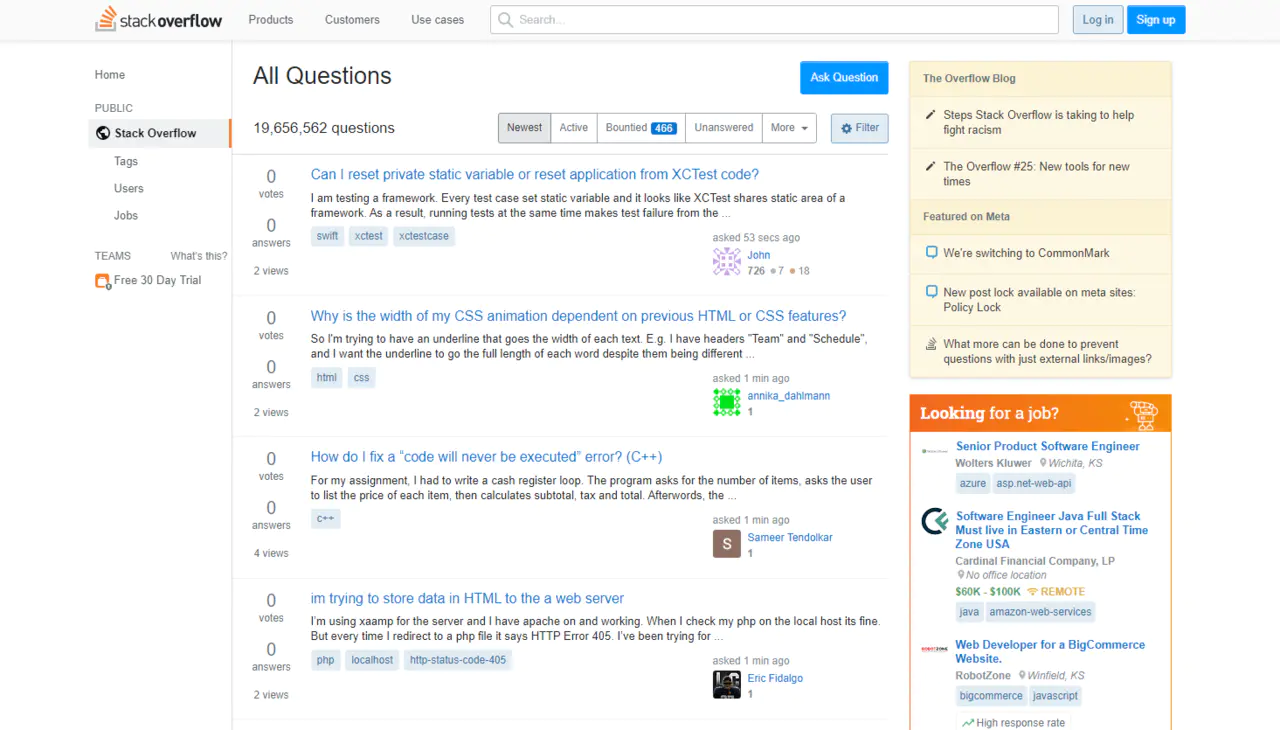This screenshot has height=730, width=1280.
Task: Open Jobs in the sidebar
Action: 126,215
